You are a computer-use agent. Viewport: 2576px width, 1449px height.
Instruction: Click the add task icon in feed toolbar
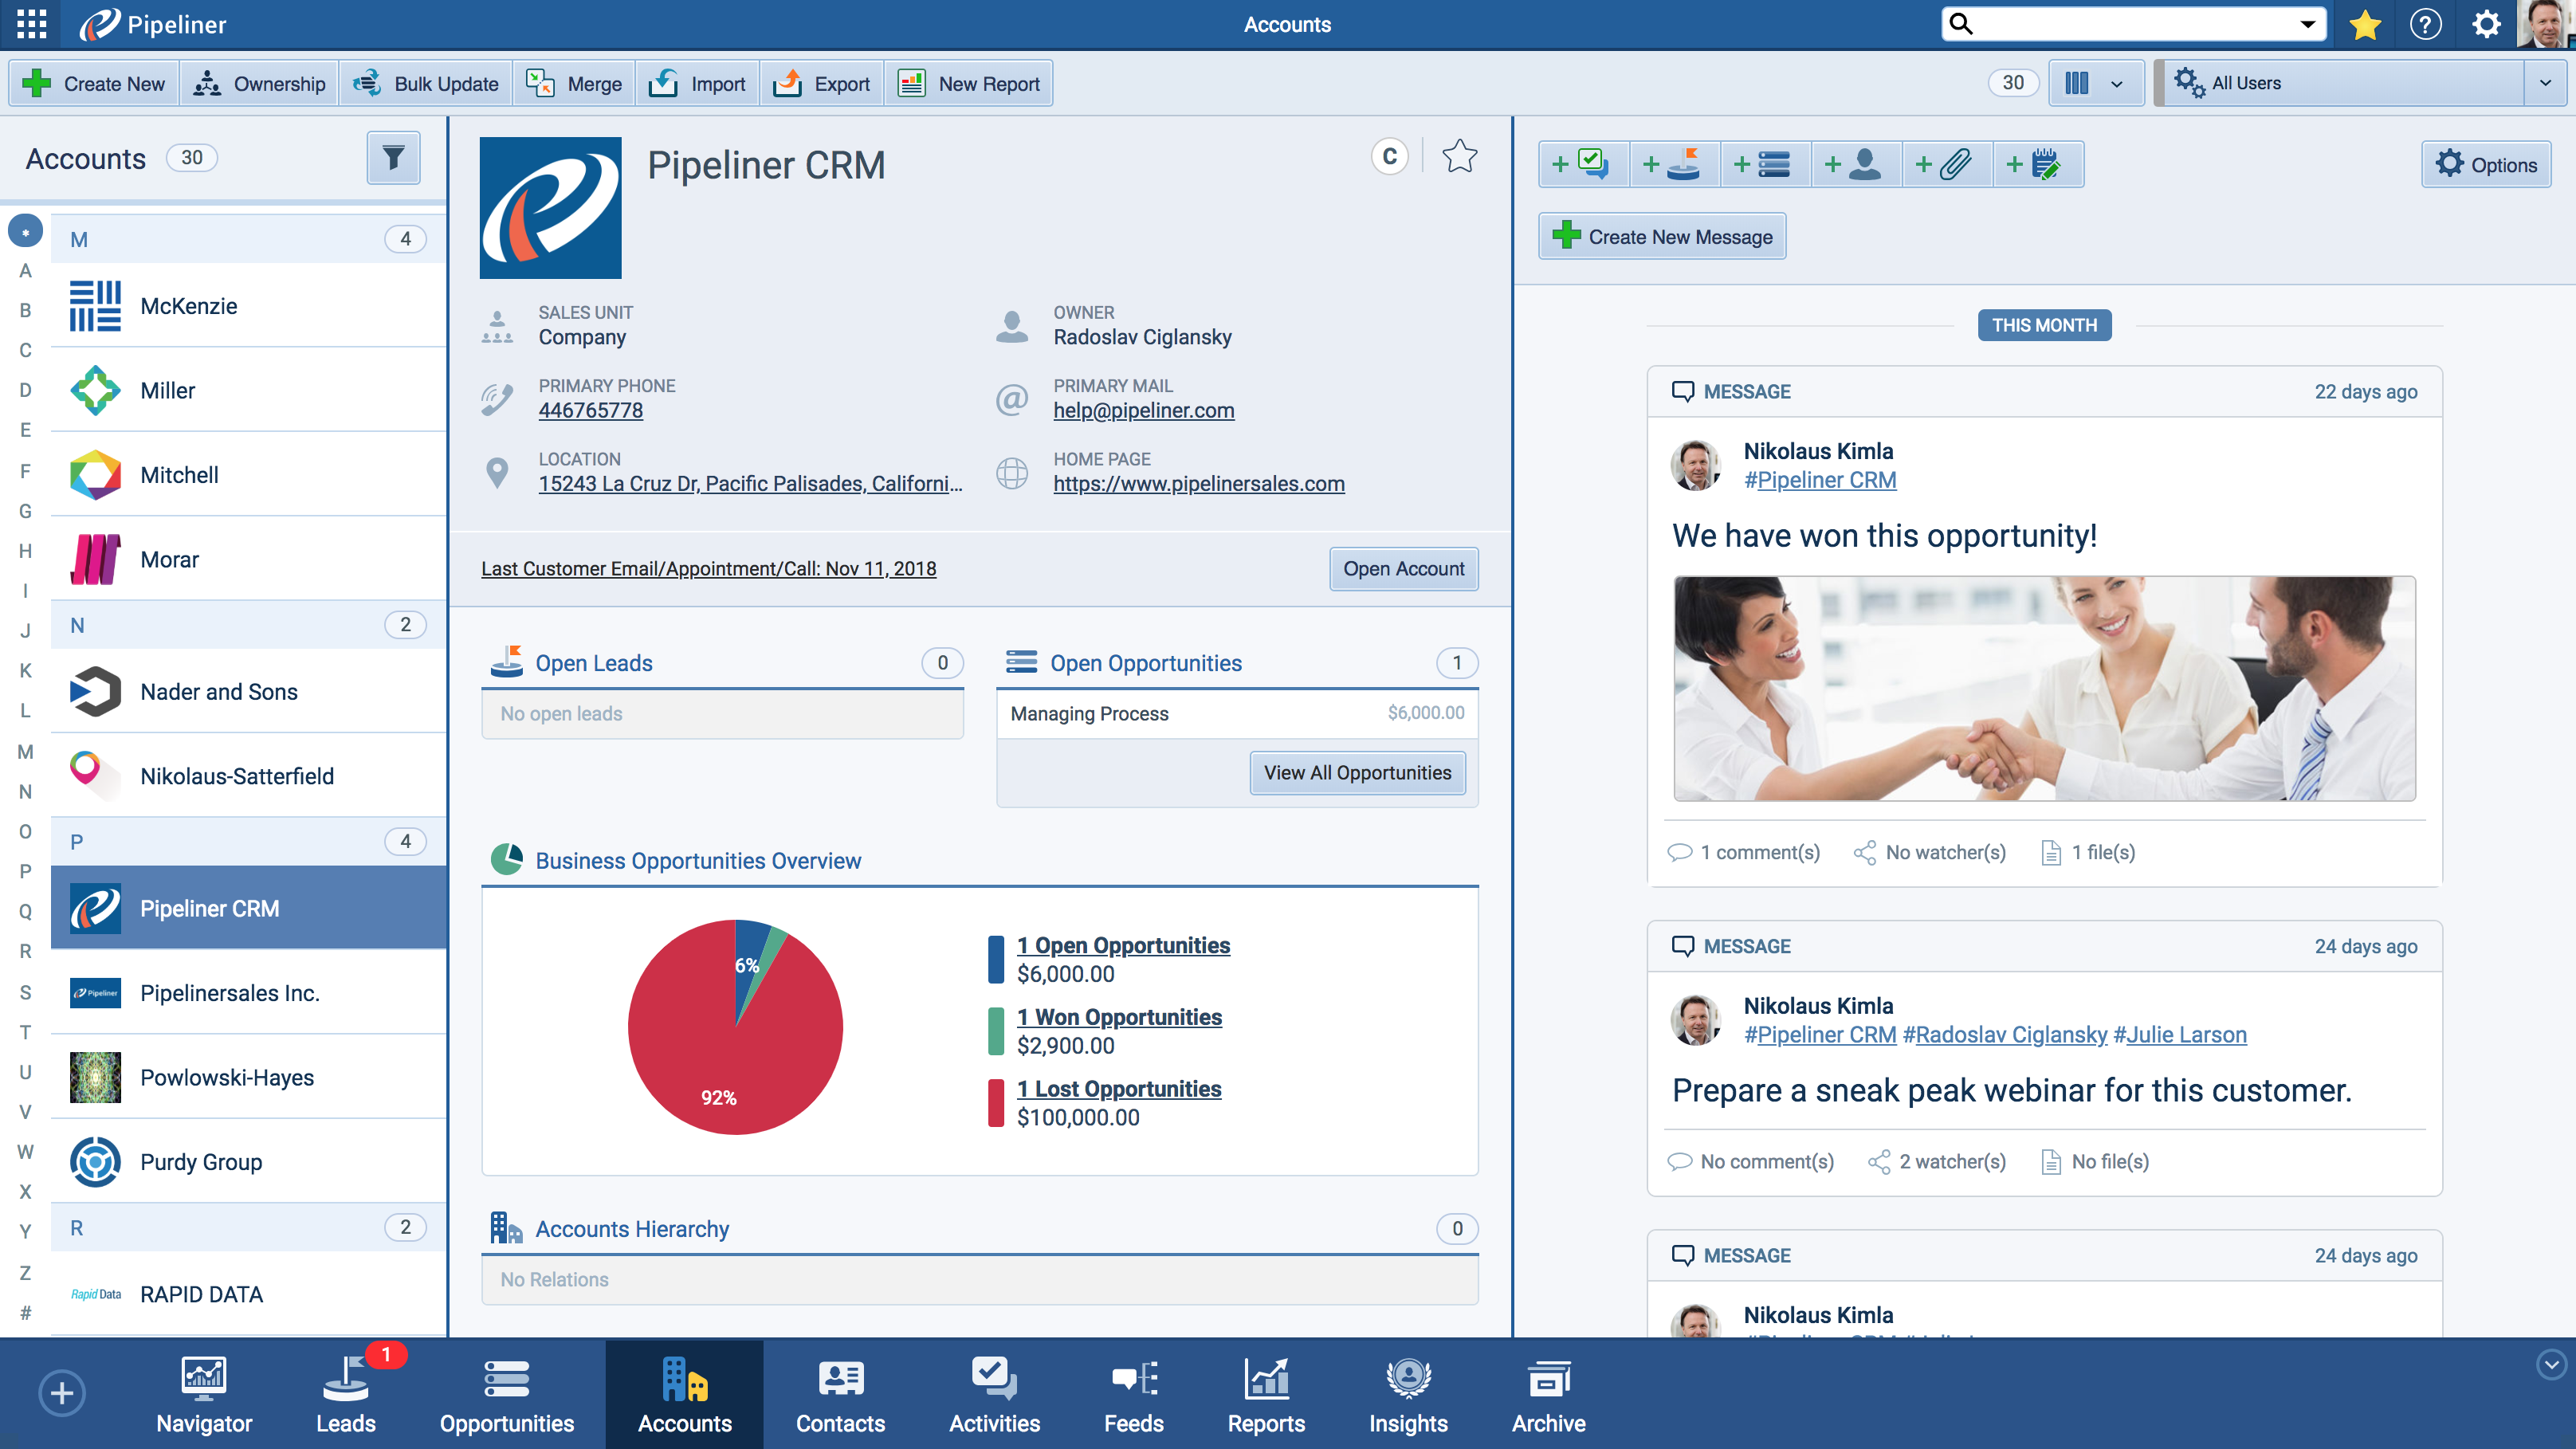pyautogui.click(x=1582, y=164)
